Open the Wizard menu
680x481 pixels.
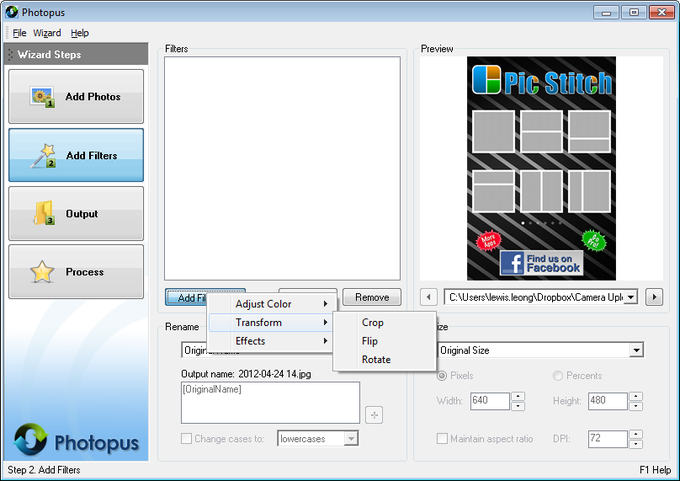[x=47, y=33]
